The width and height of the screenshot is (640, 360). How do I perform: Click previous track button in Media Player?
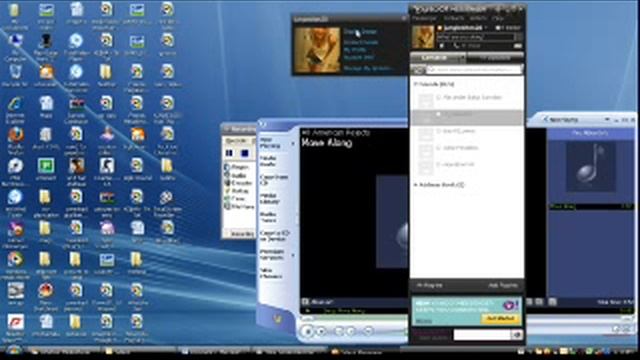(x=339, y=331)
